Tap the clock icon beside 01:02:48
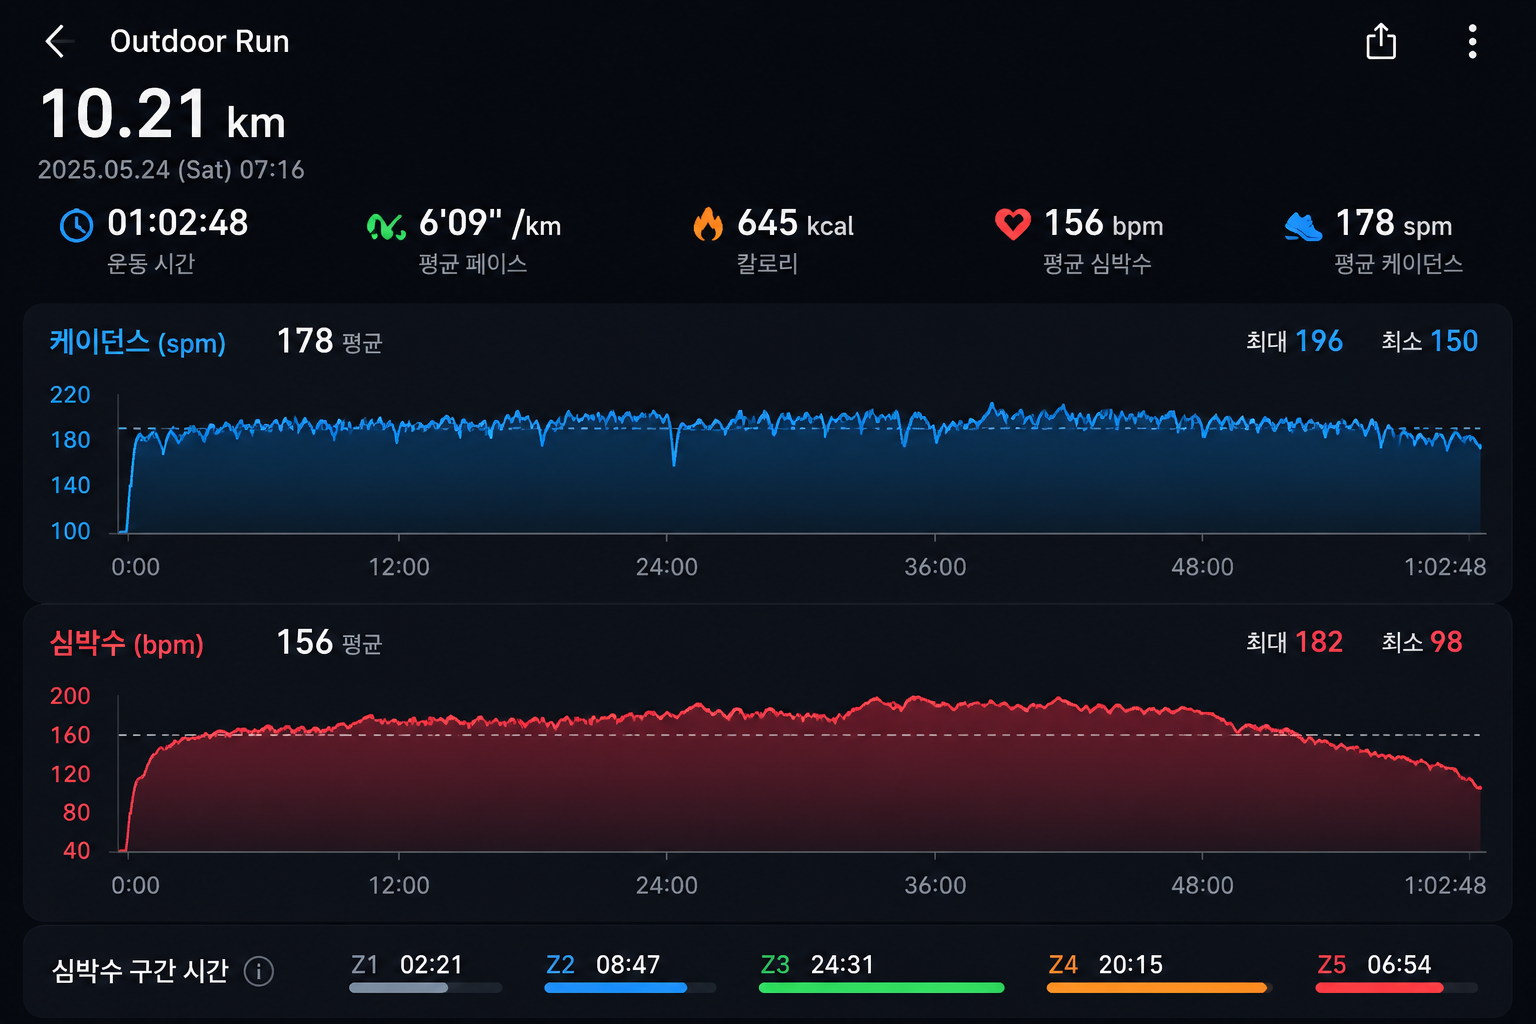The width and height of the screenshot is (1536, 1024). pyautogui.click(x=77, y=225)
